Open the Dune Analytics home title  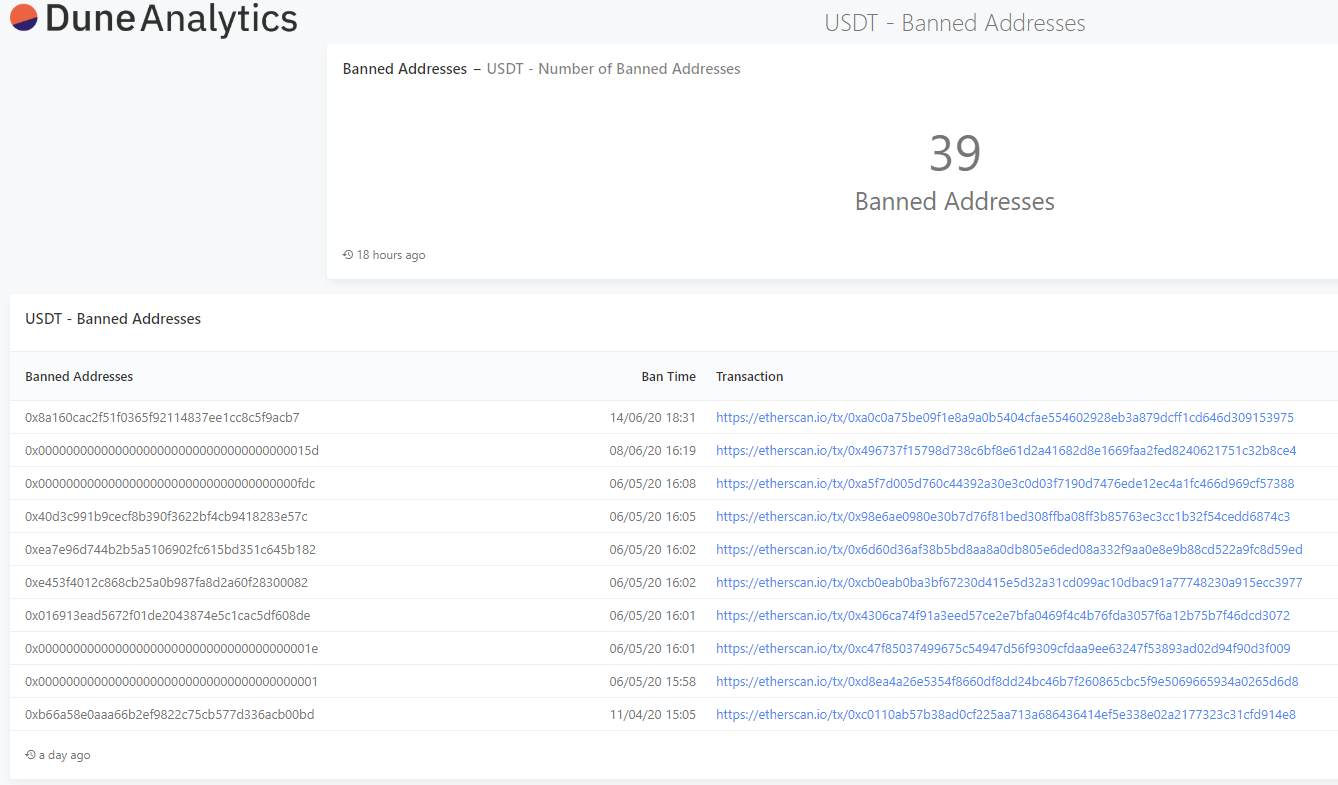click(171, 19)
